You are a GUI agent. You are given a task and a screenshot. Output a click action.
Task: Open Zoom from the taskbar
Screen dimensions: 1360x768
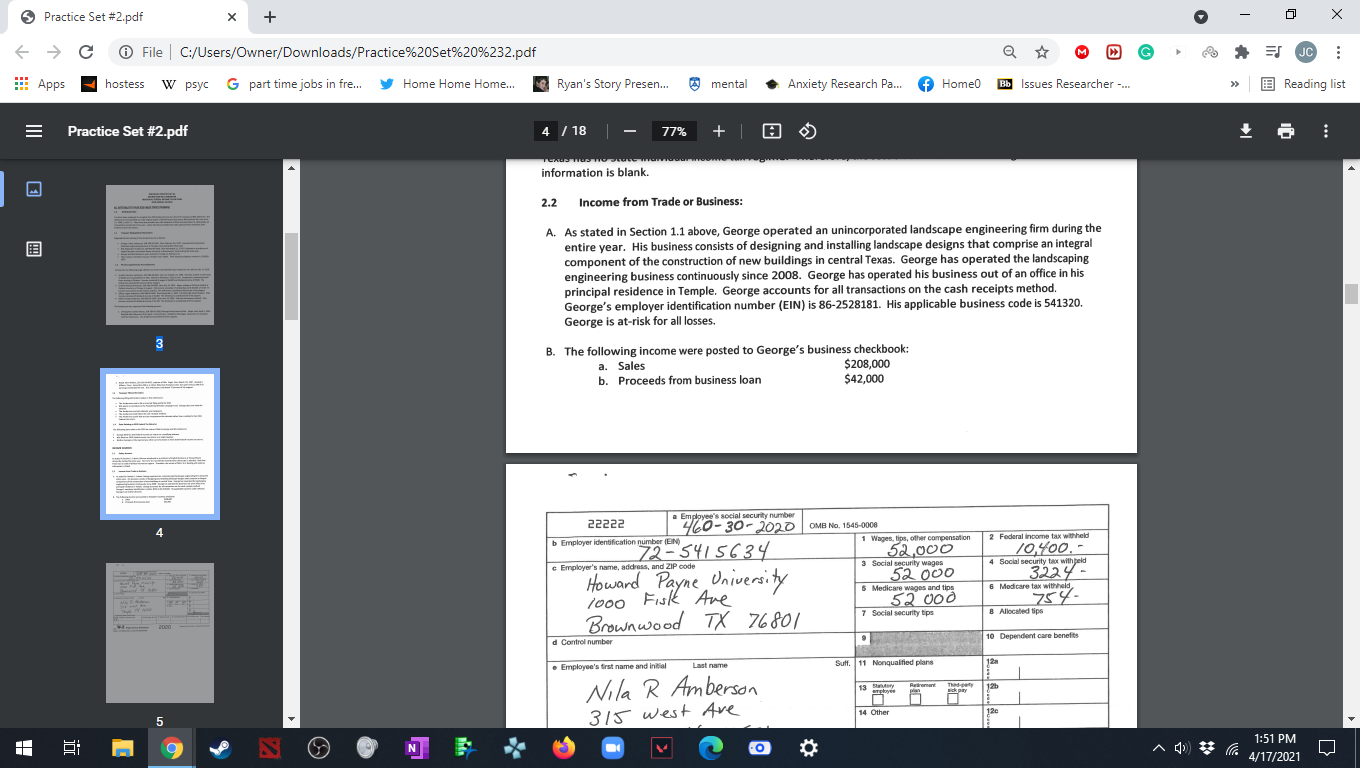pos(611,747)
